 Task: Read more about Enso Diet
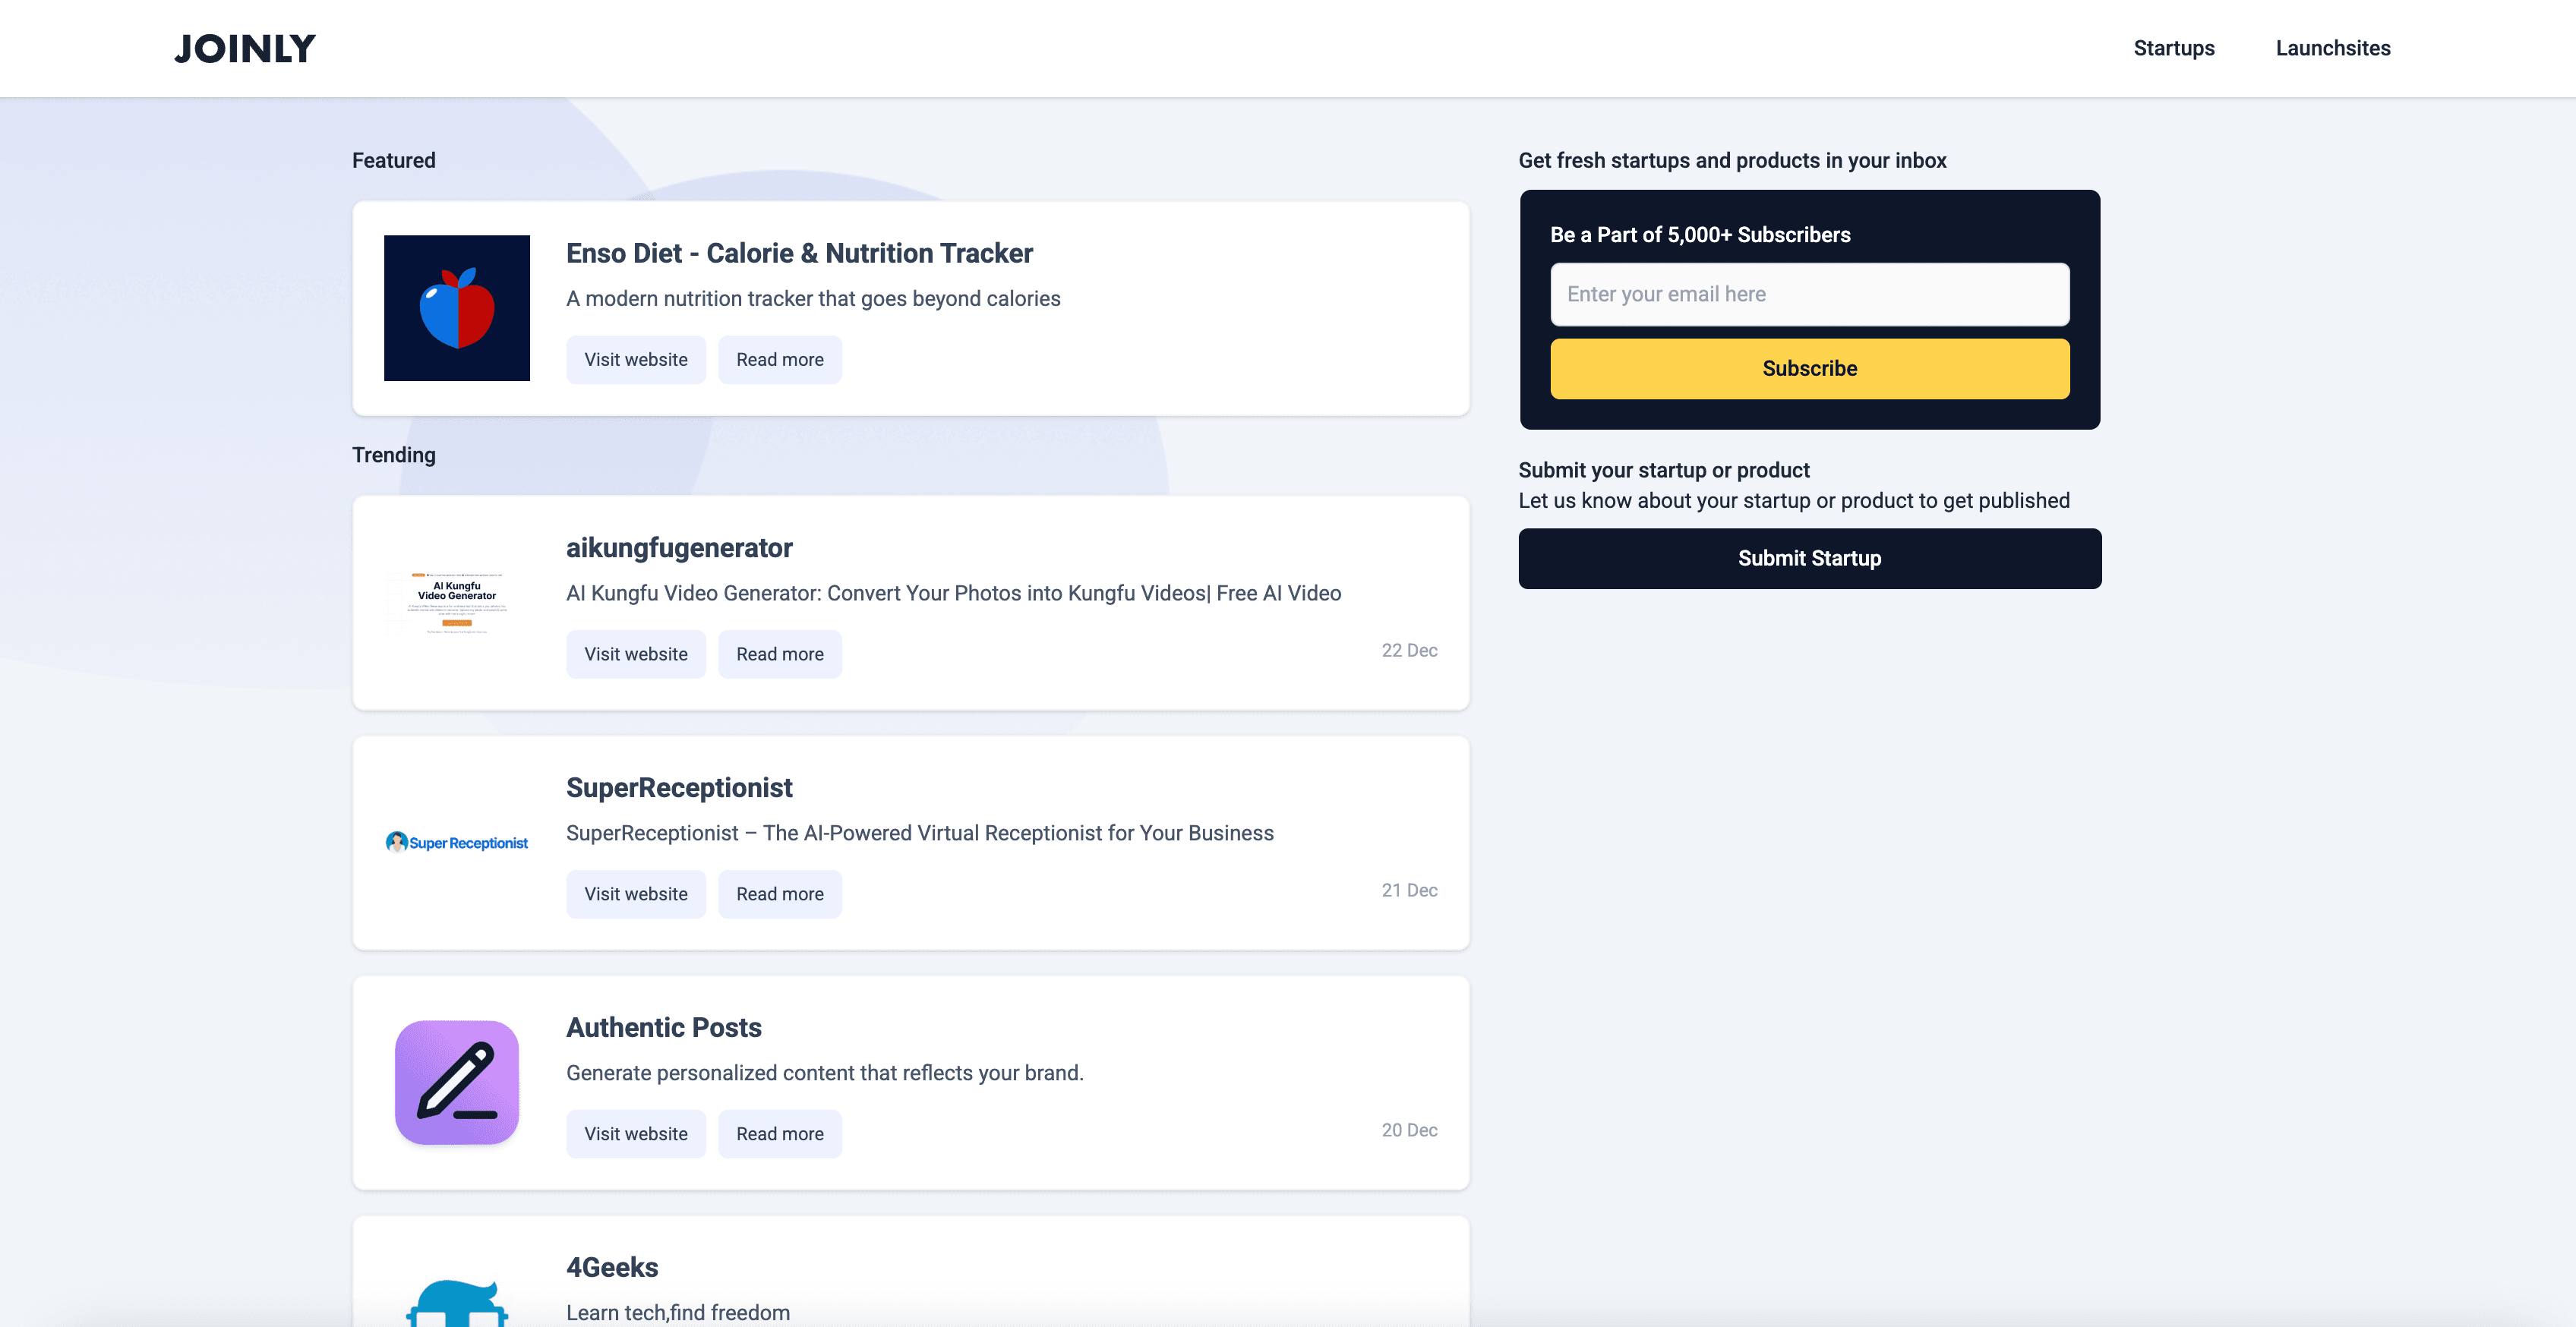780,360
